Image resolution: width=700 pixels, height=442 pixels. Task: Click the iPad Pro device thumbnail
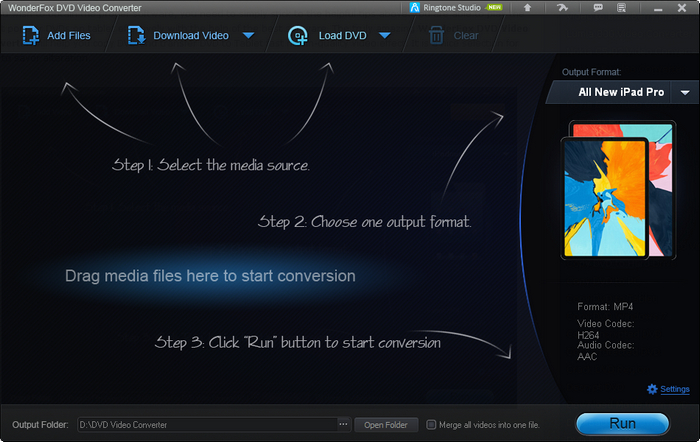point(618,190)
